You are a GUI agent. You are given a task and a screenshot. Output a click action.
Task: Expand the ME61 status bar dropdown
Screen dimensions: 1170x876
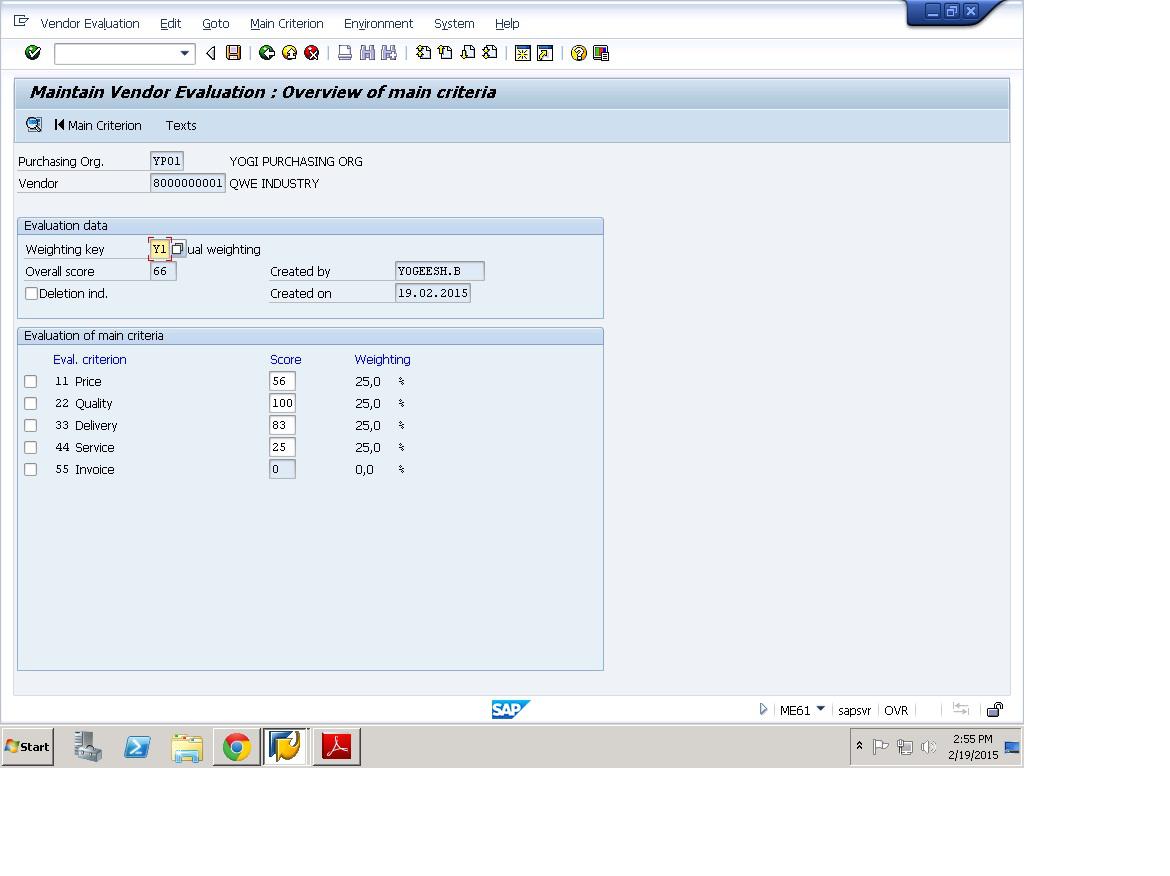pos(821,709)
